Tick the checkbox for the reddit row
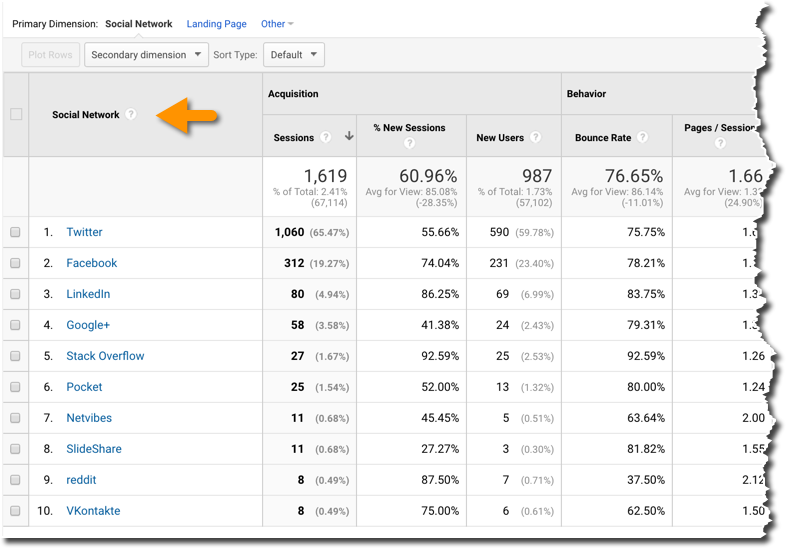The height and width of the screenshot is (548, 787). pos(16,480)
